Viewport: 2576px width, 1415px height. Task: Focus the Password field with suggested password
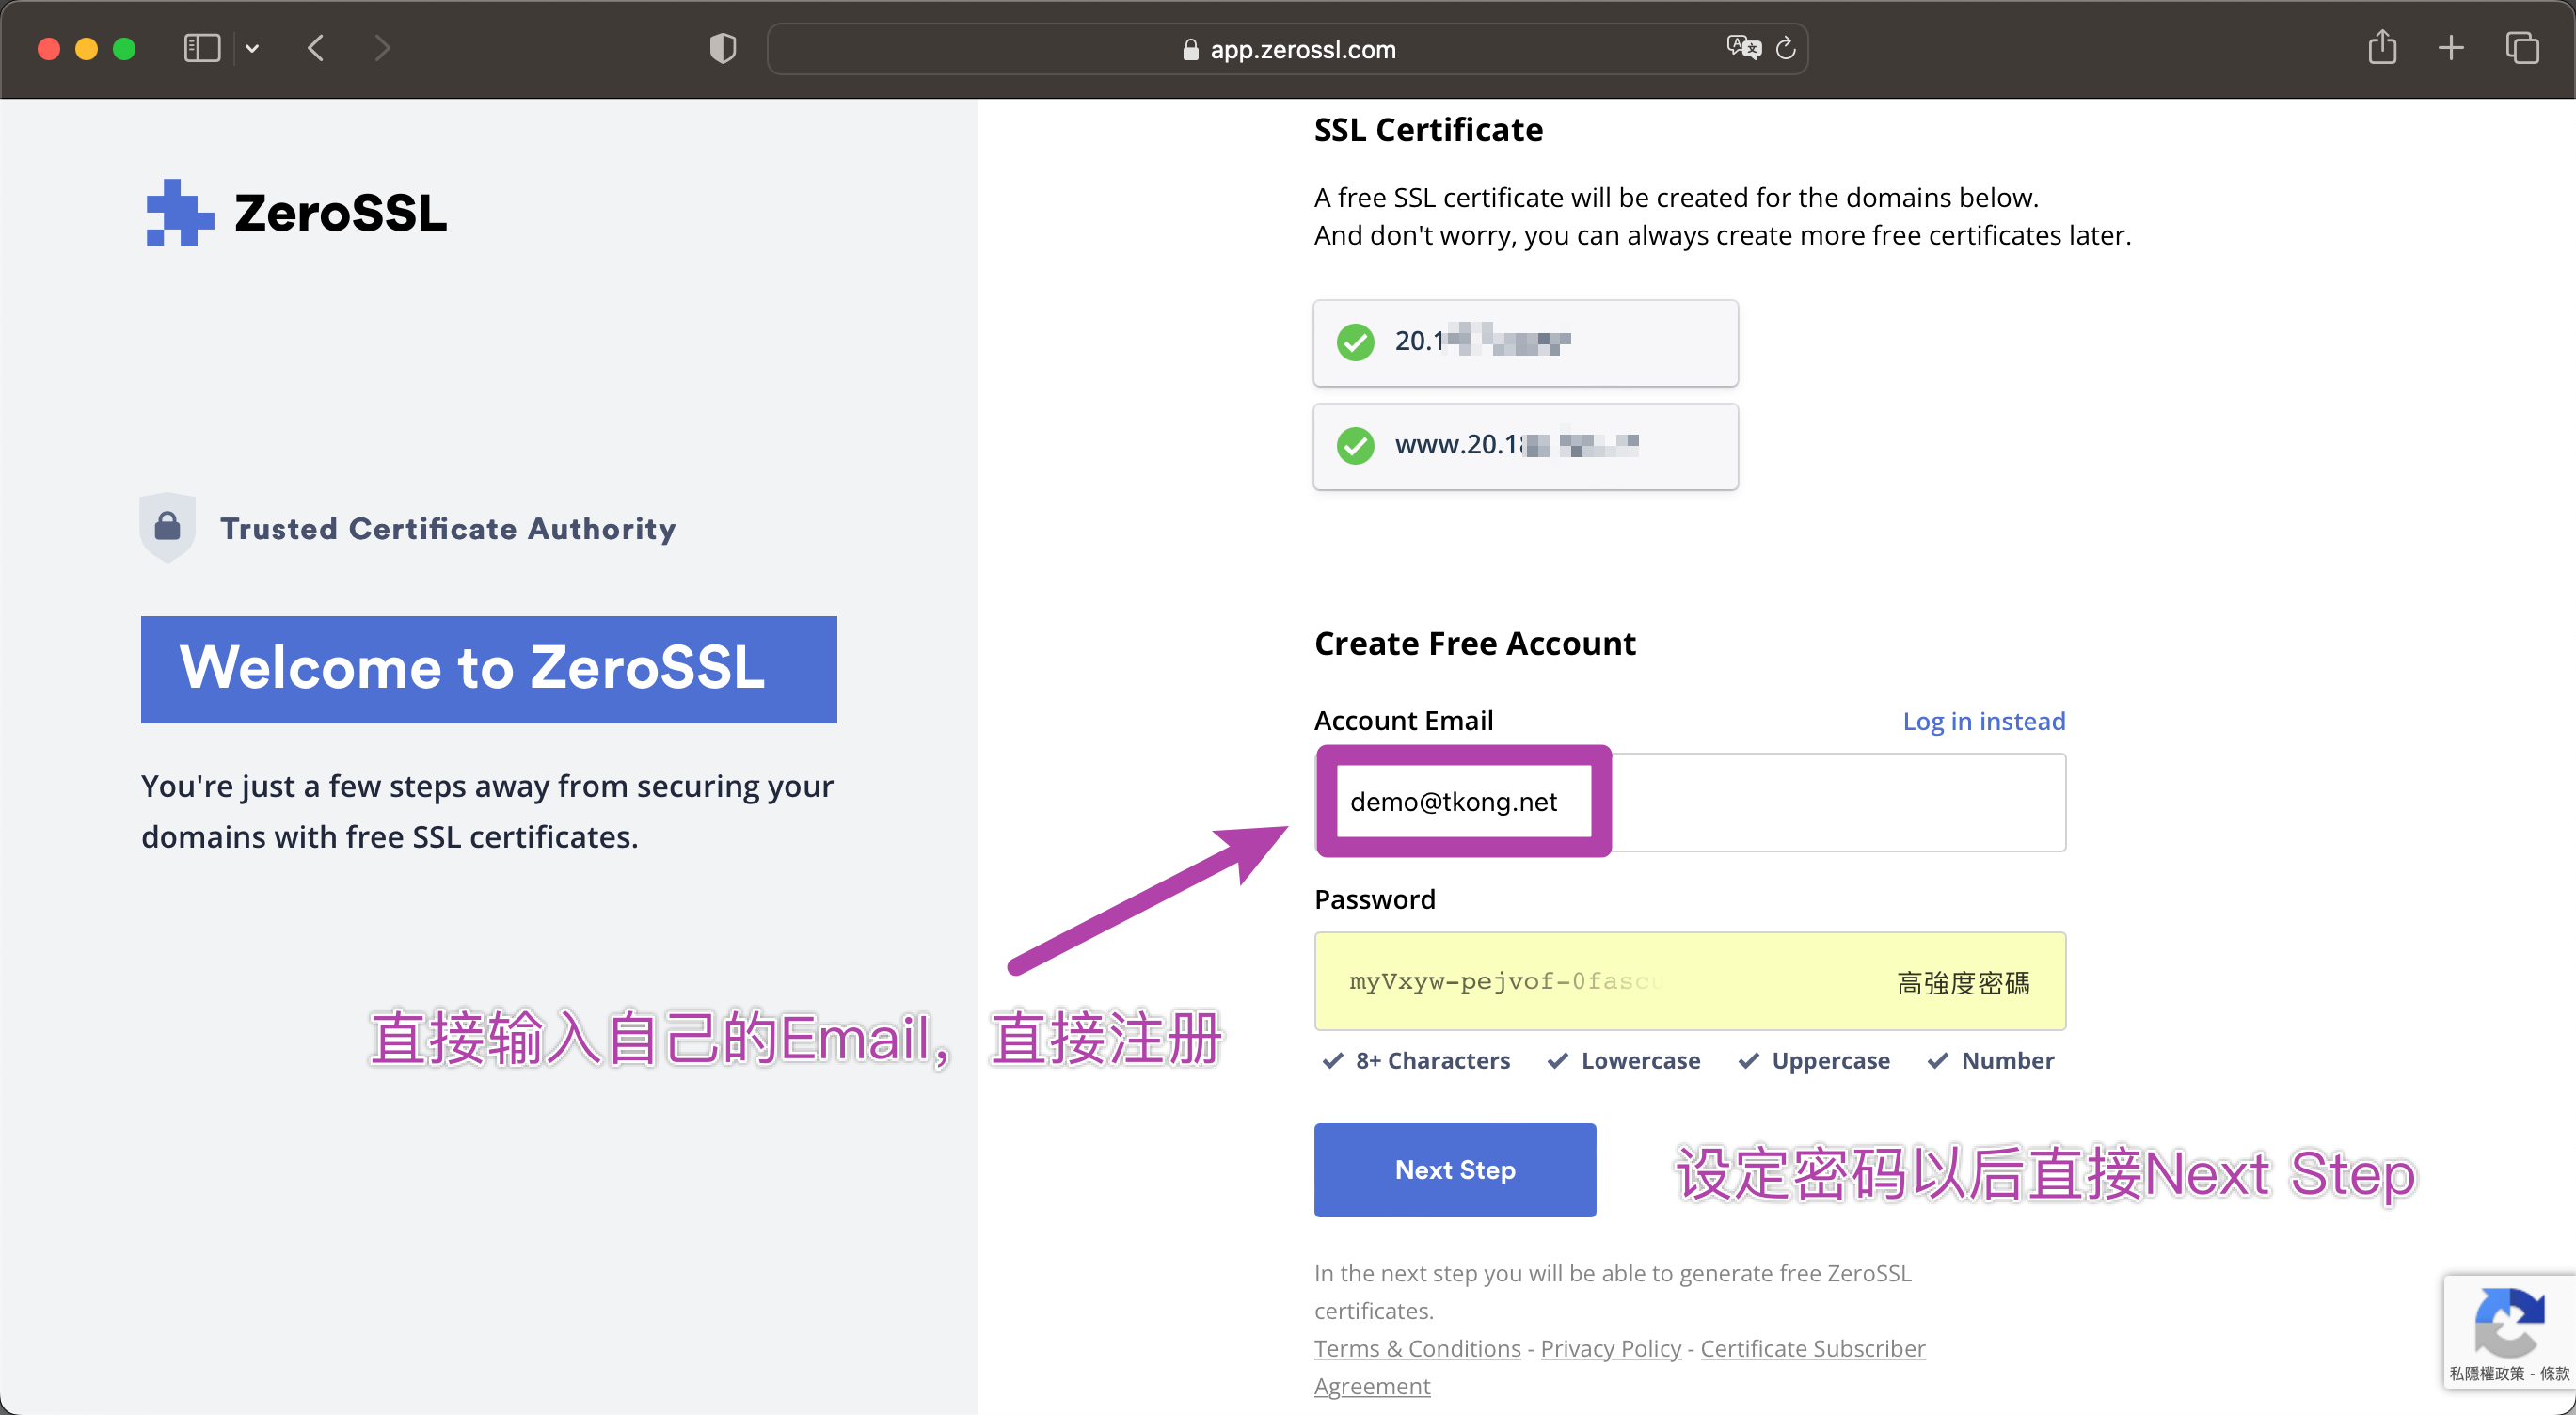1690,981
